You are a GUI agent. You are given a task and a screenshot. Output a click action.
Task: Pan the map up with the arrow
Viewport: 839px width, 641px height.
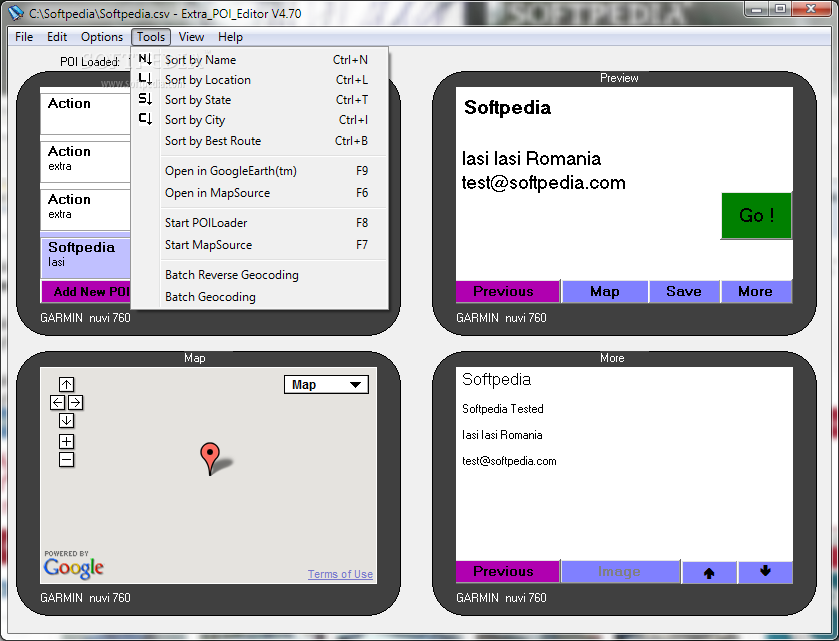(x=66, y=384)
